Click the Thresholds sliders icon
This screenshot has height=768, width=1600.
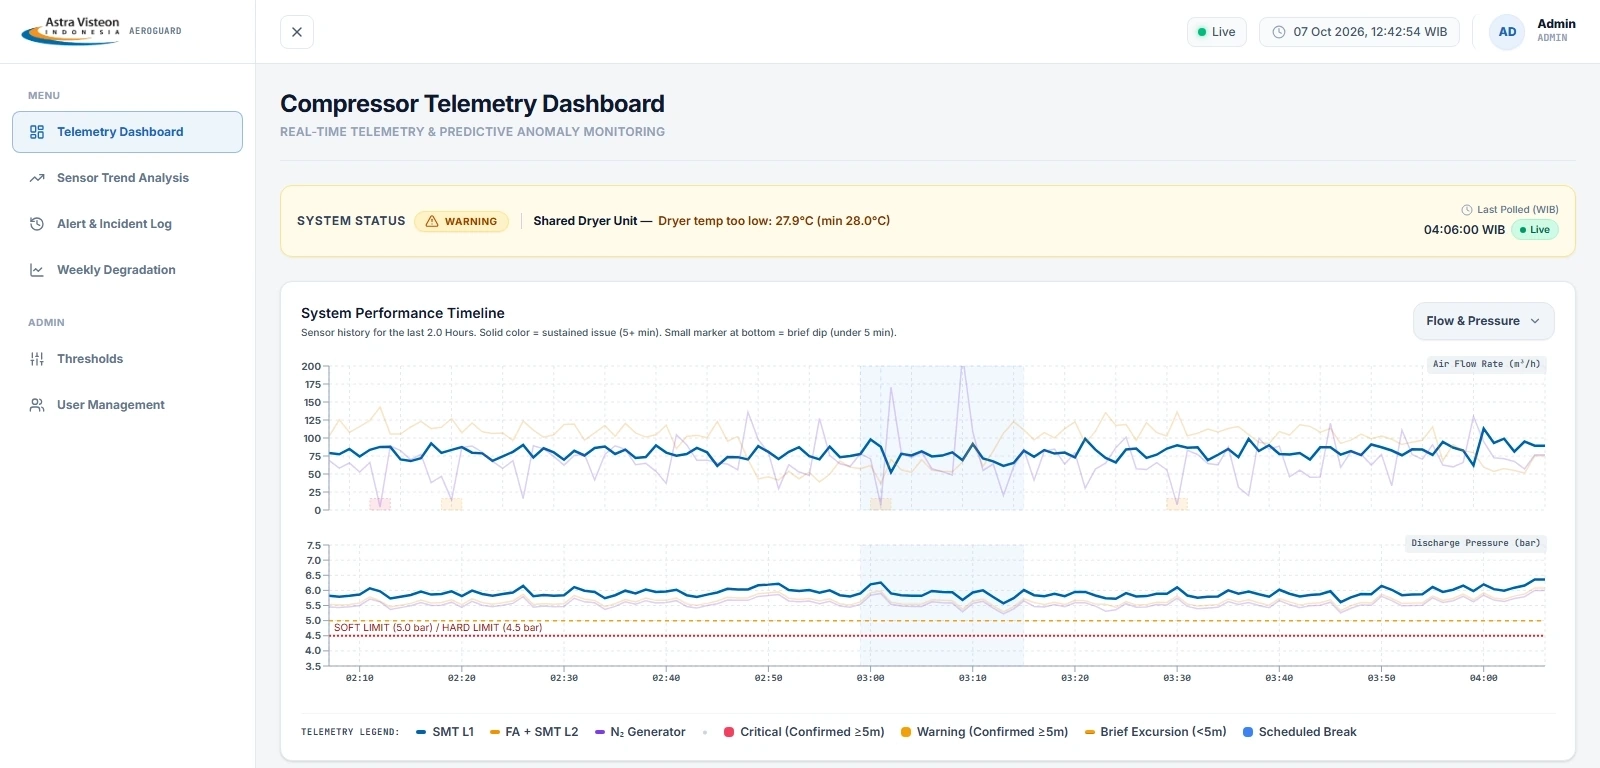tap(37, 359)
